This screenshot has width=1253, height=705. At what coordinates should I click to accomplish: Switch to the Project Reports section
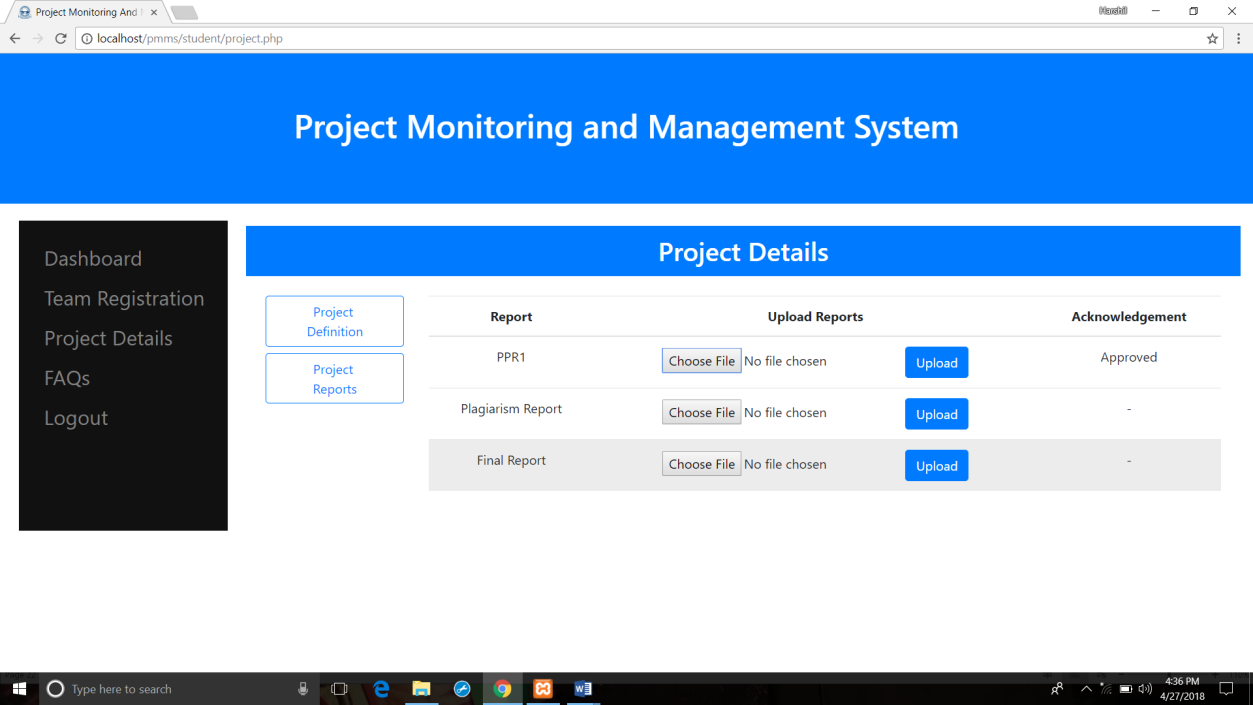coord(334,379)
